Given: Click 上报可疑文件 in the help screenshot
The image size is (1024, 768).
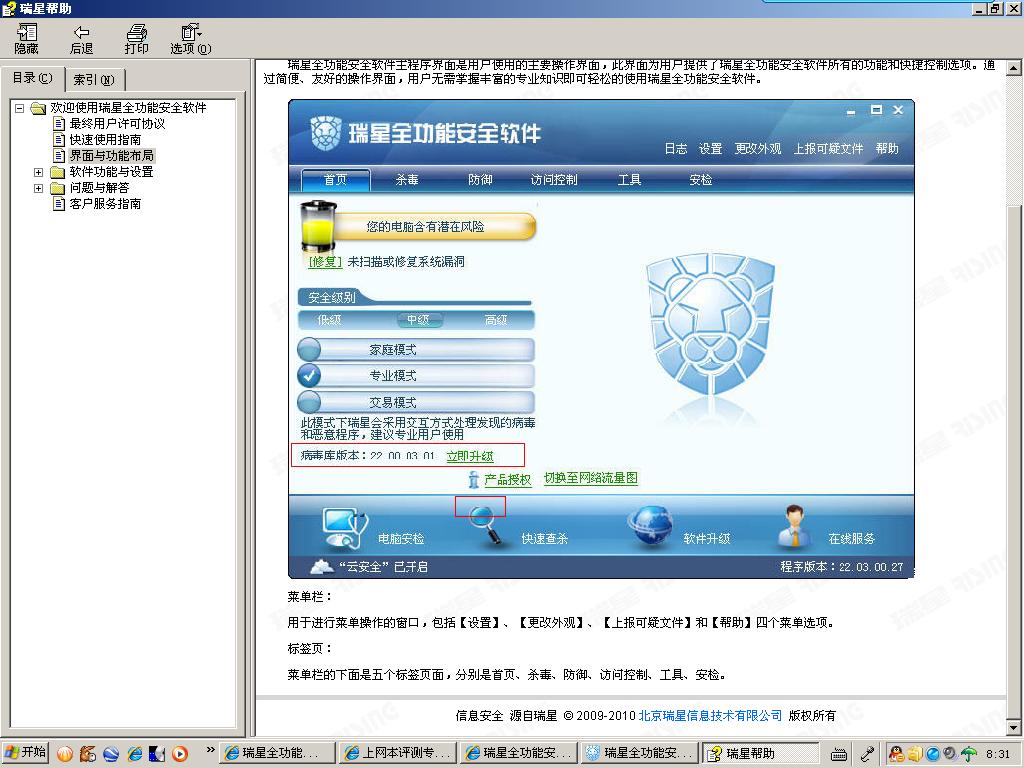Looking at the screenshot, I should tap(829, 149).
